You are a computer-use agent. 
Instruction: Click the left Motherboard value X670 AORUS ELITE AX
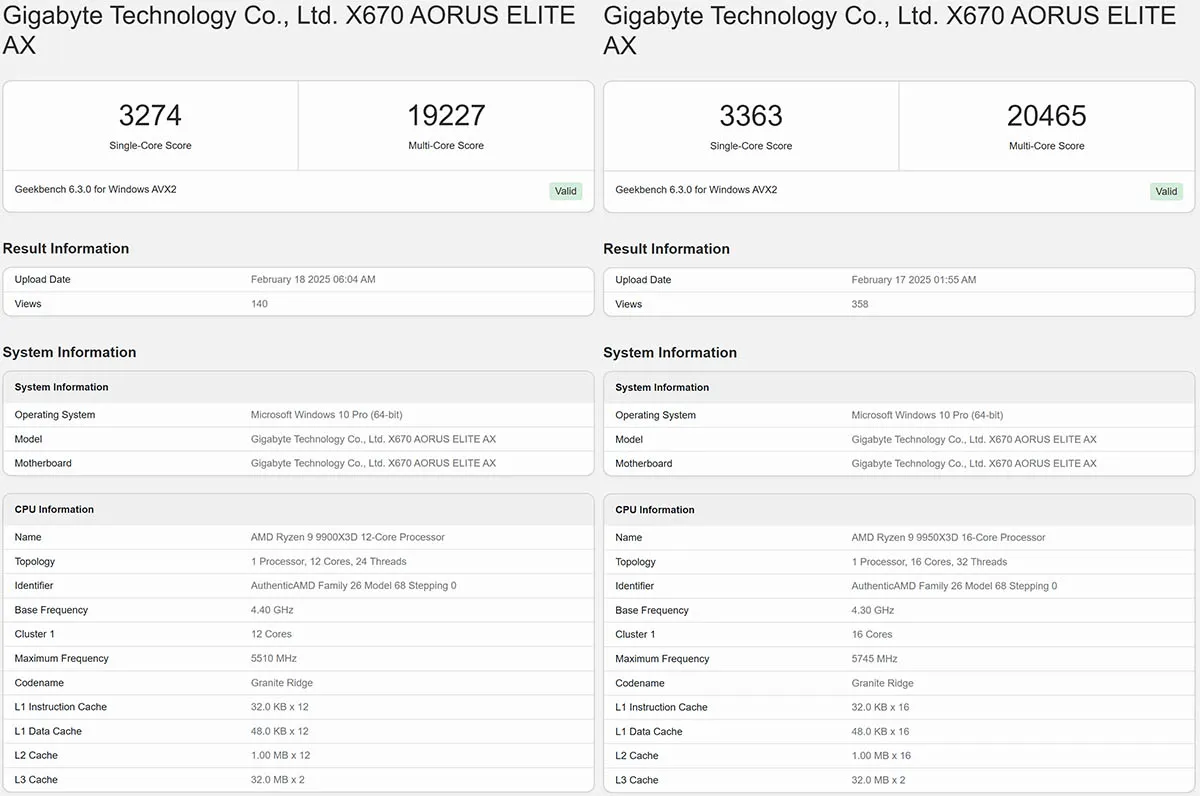coord(373,463)
